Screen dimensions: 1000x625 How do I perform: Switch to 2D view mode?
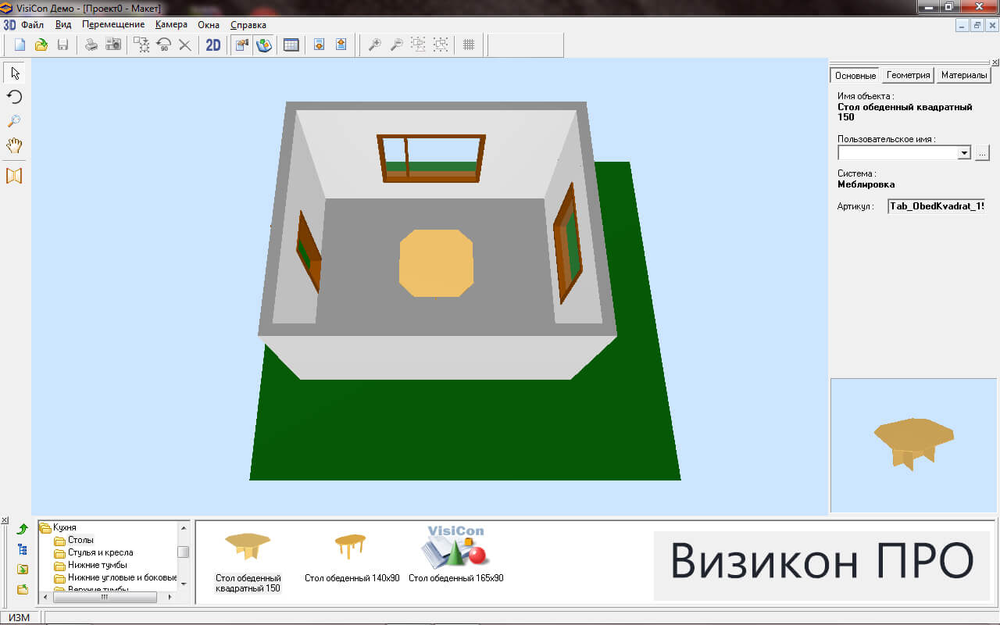213,45
